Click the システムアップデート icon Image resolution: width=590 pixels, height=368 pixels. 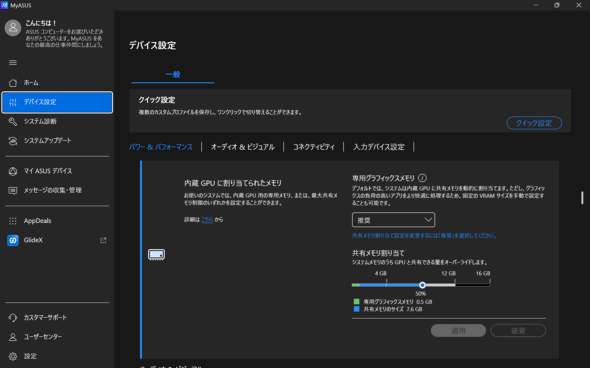(x=13, y=141)
